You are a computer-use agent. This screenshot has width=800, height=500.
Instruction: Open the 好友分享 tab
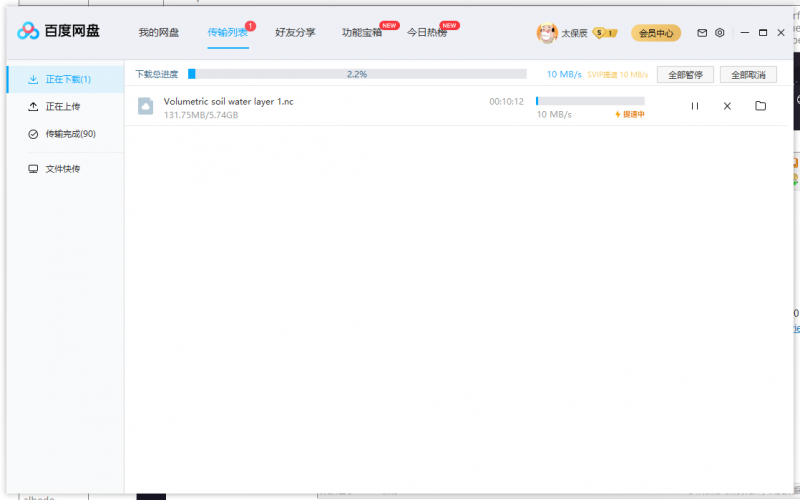click(x=295, y=33)
